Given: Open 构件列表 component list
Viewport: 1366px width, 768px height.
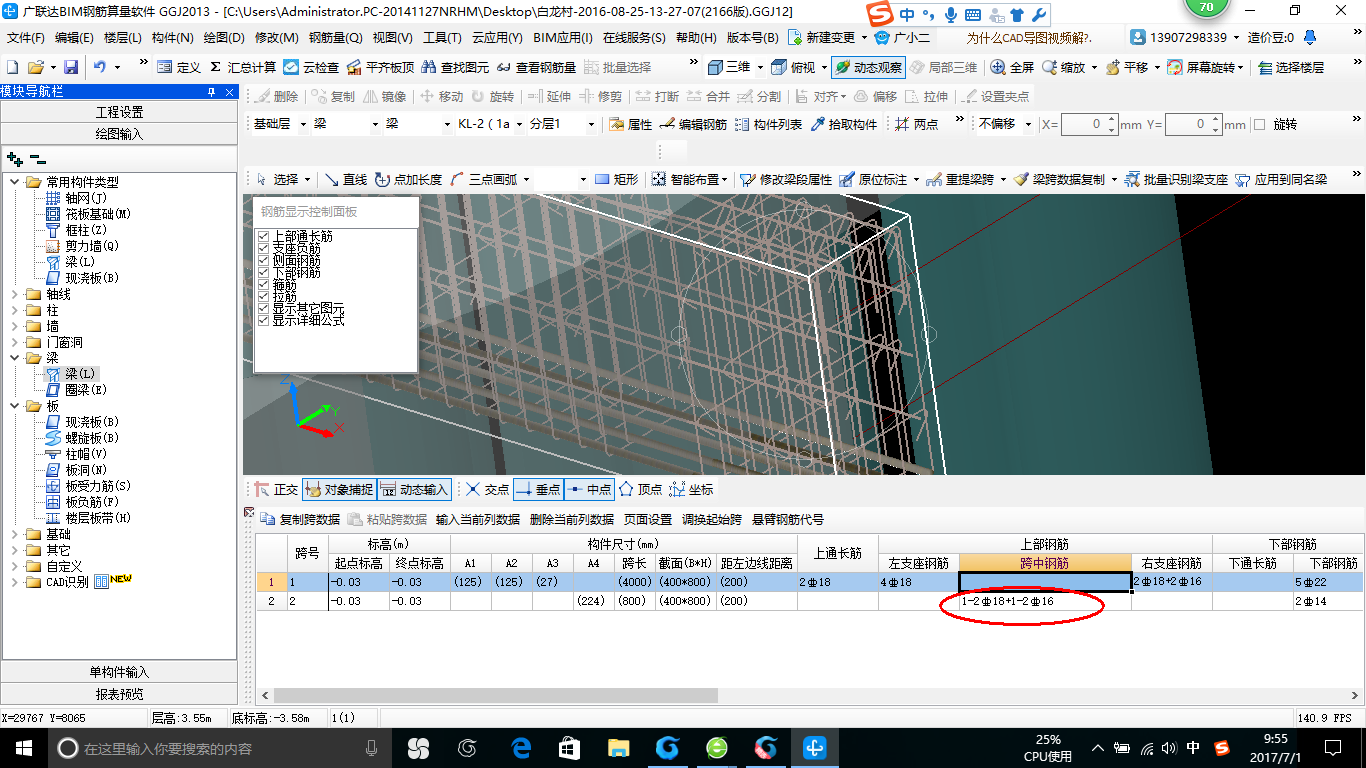Looking at the screenshot, I should click(x=768, y=124).
